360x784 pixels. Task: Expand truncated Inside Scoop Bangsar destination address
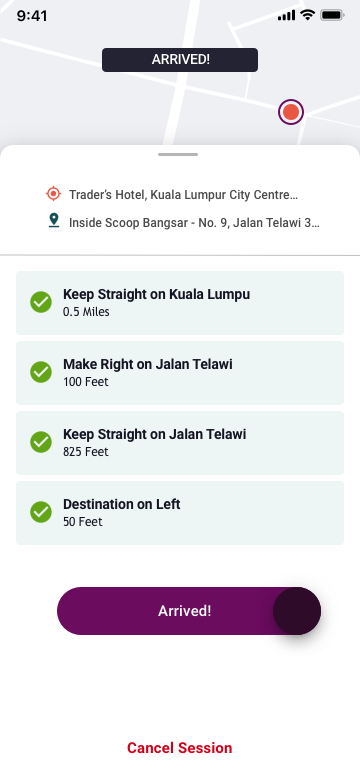(194, 222)
